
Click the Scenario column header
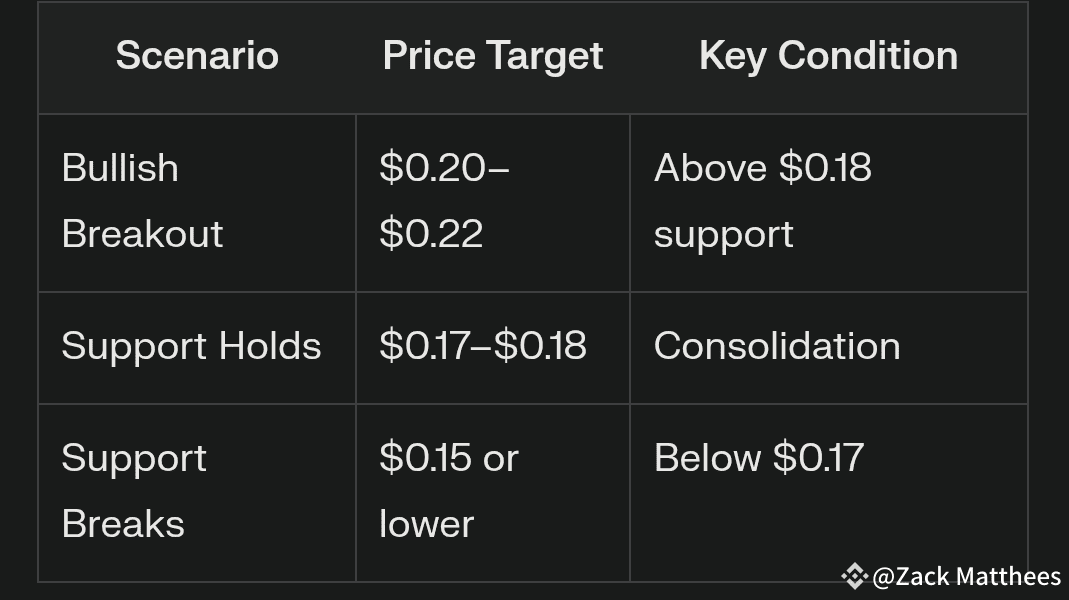click(x=197, y=56)
